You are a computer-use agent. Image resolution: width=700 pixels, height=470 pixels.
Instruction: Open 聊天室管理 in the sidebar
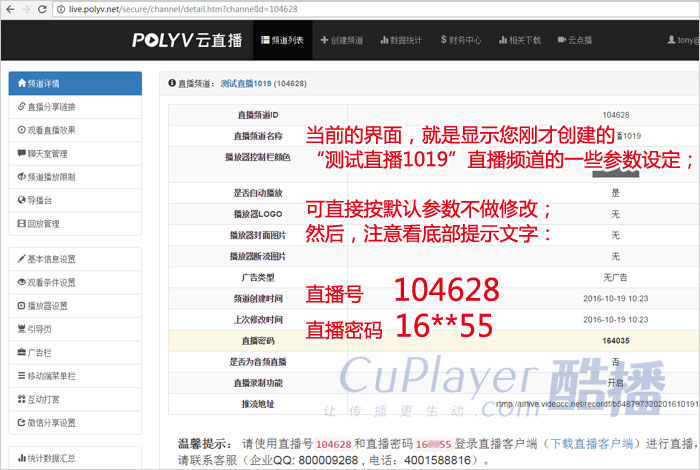tap(75, 154)
